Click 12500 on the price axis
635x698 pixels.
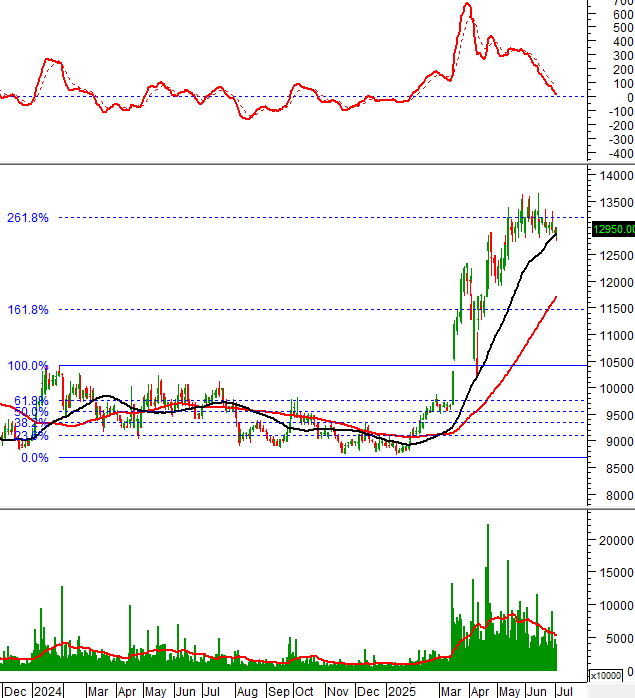click(616, 256)
